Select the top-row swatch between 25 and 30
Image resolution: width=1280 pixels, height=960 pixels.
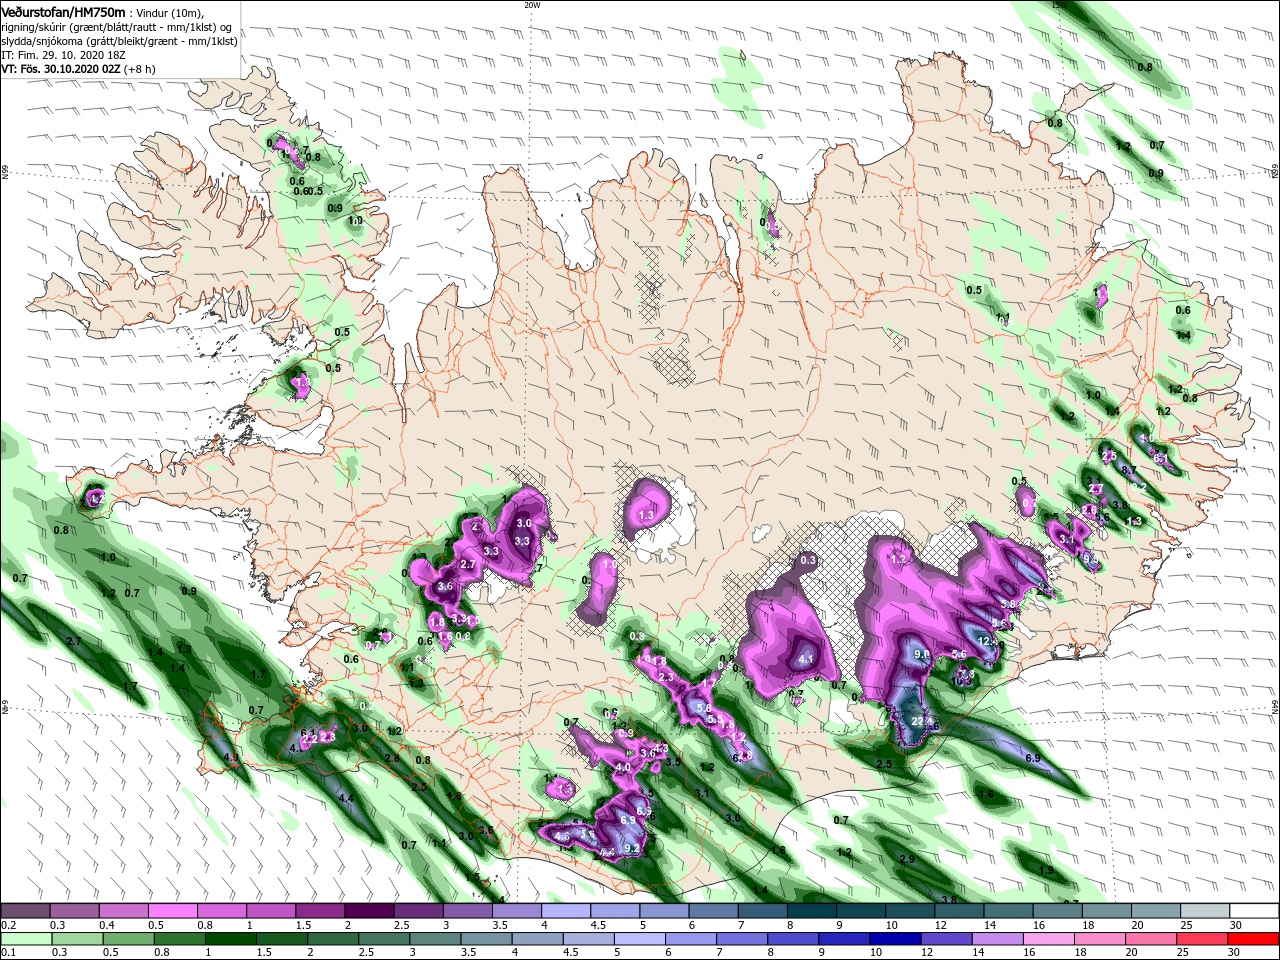pos(1206,911)
